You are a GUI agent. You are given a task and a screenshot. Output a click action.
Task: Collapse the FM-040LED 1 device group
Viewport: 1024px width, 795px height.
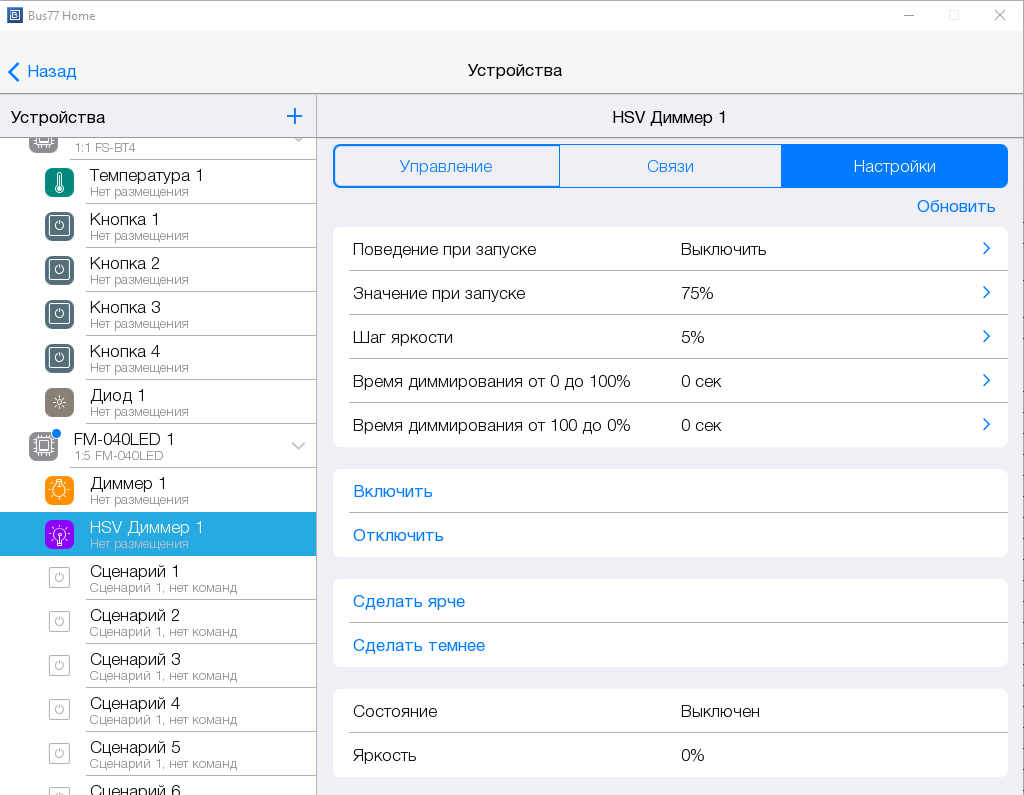coord(298,446)
